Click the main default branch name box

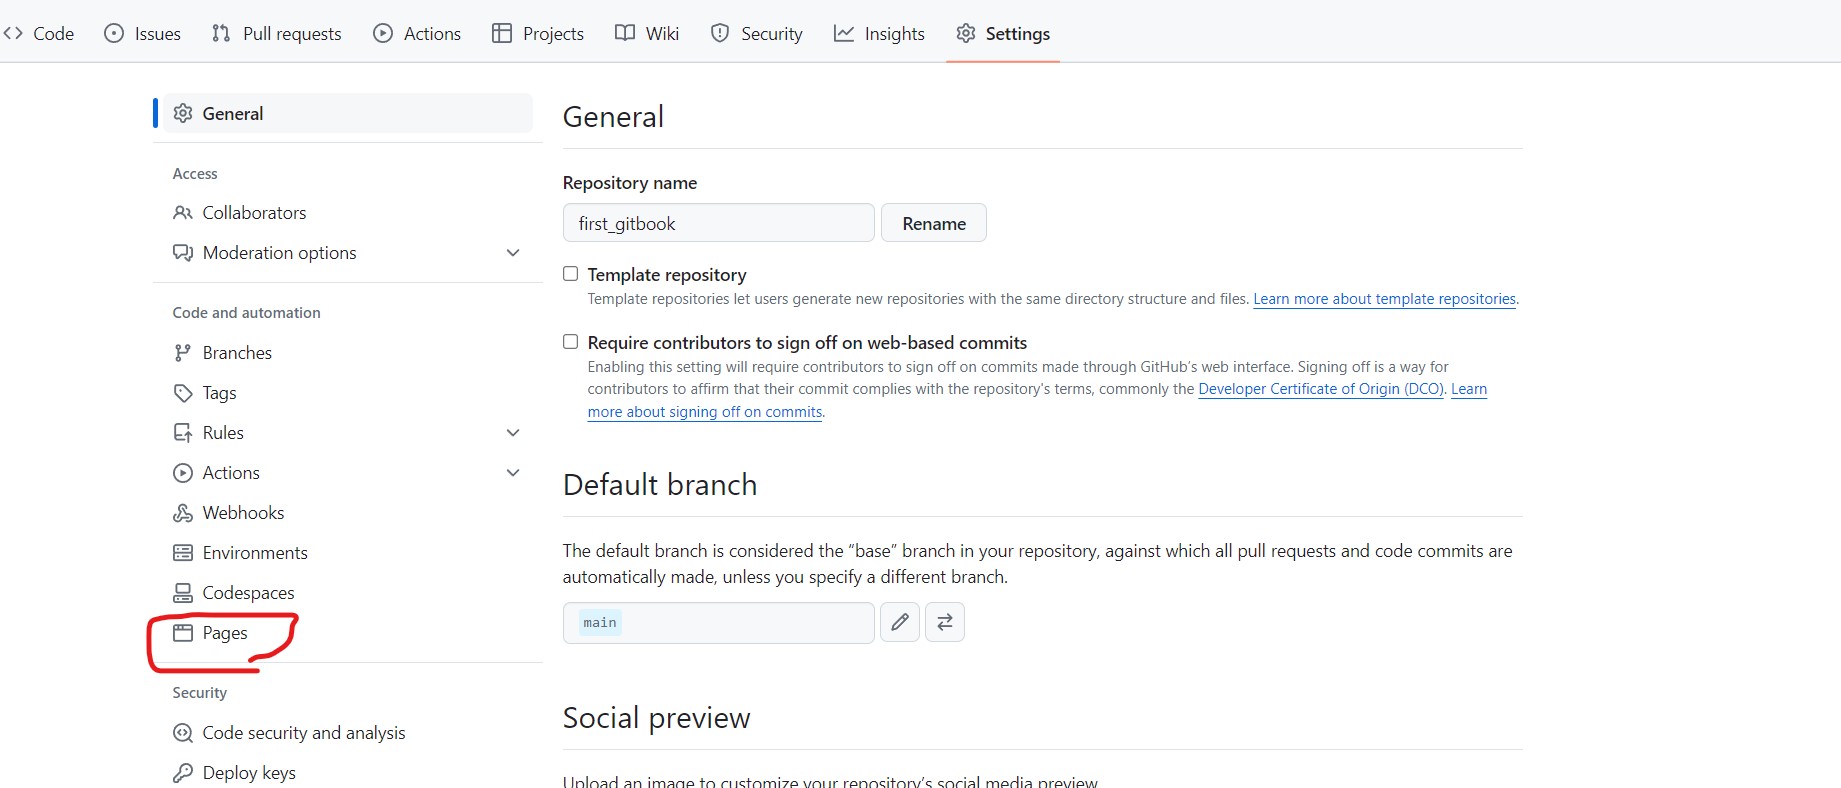point(719,622)
